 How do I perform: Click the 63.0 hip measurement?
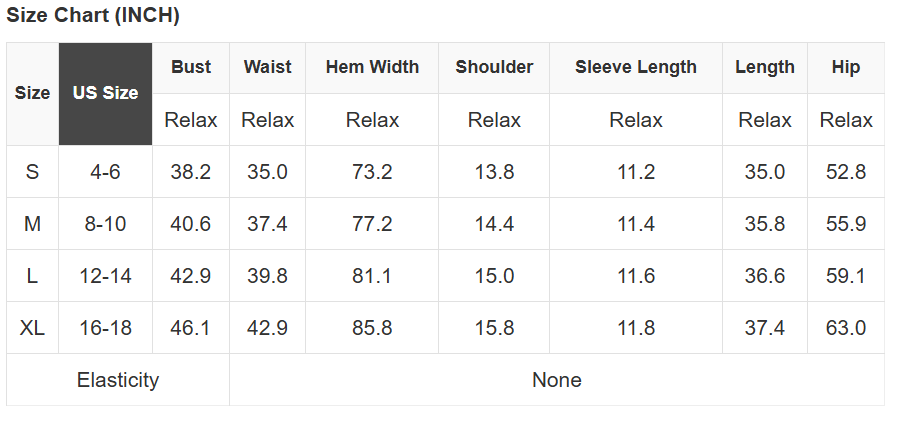(x=846, y=328)
